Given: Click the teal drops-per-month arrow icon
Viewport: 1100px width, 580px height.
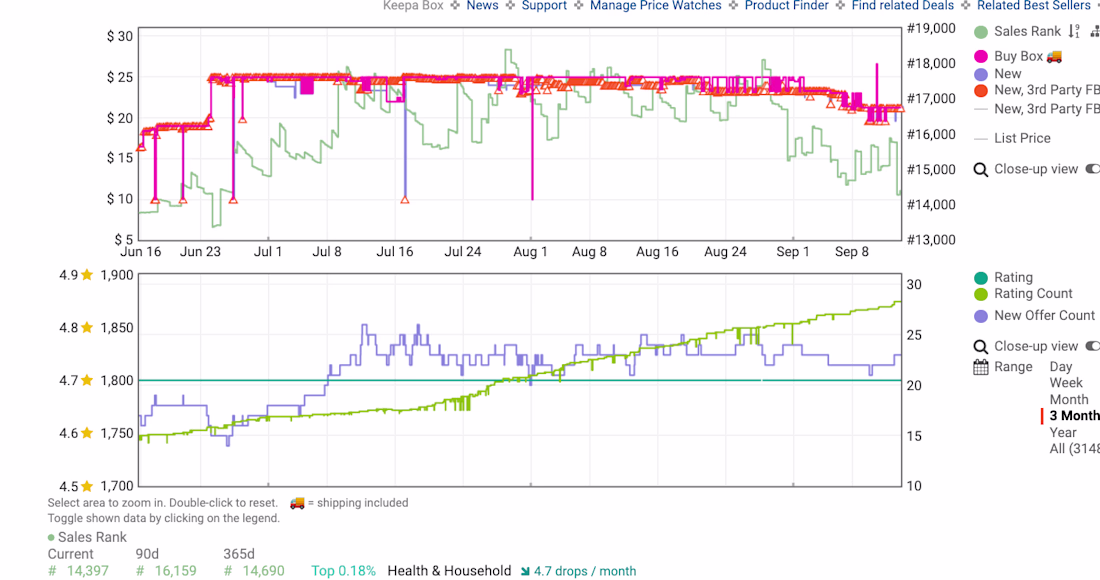Looking at the screenshot, I should click(x=525, y=572).
